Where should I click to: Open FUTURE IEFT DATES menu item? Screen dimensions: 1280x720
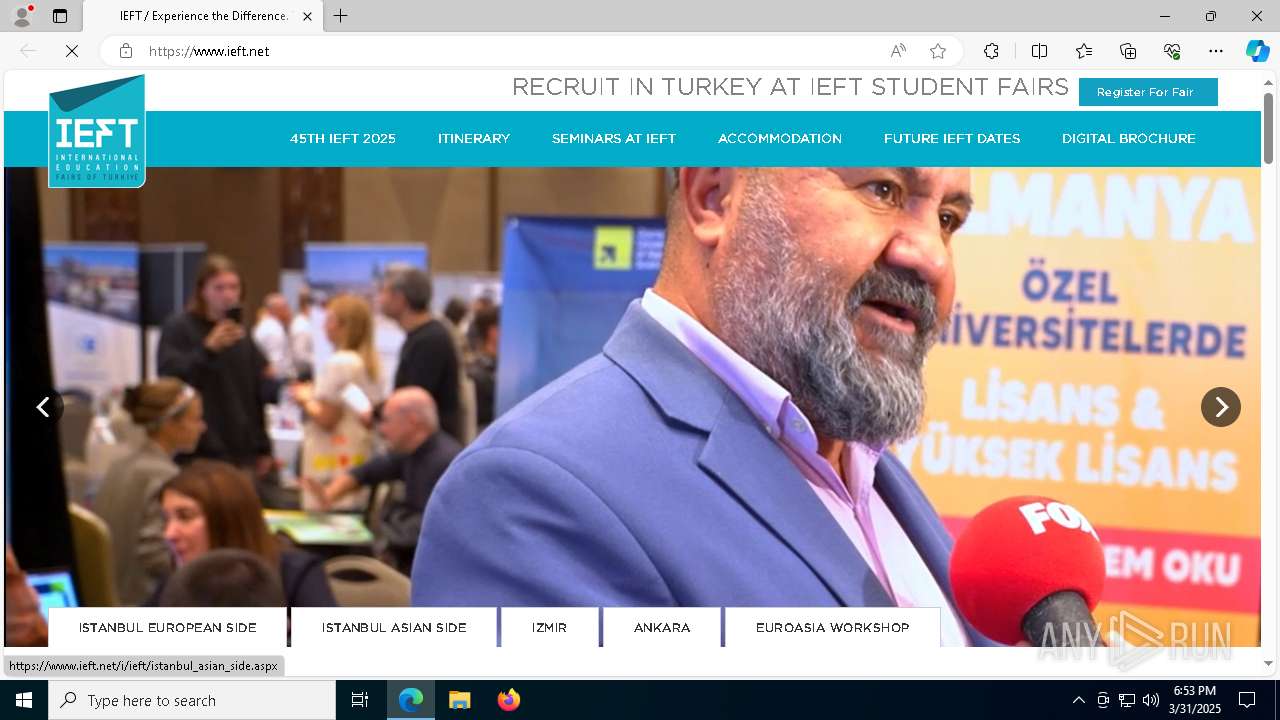click(952, 139)
